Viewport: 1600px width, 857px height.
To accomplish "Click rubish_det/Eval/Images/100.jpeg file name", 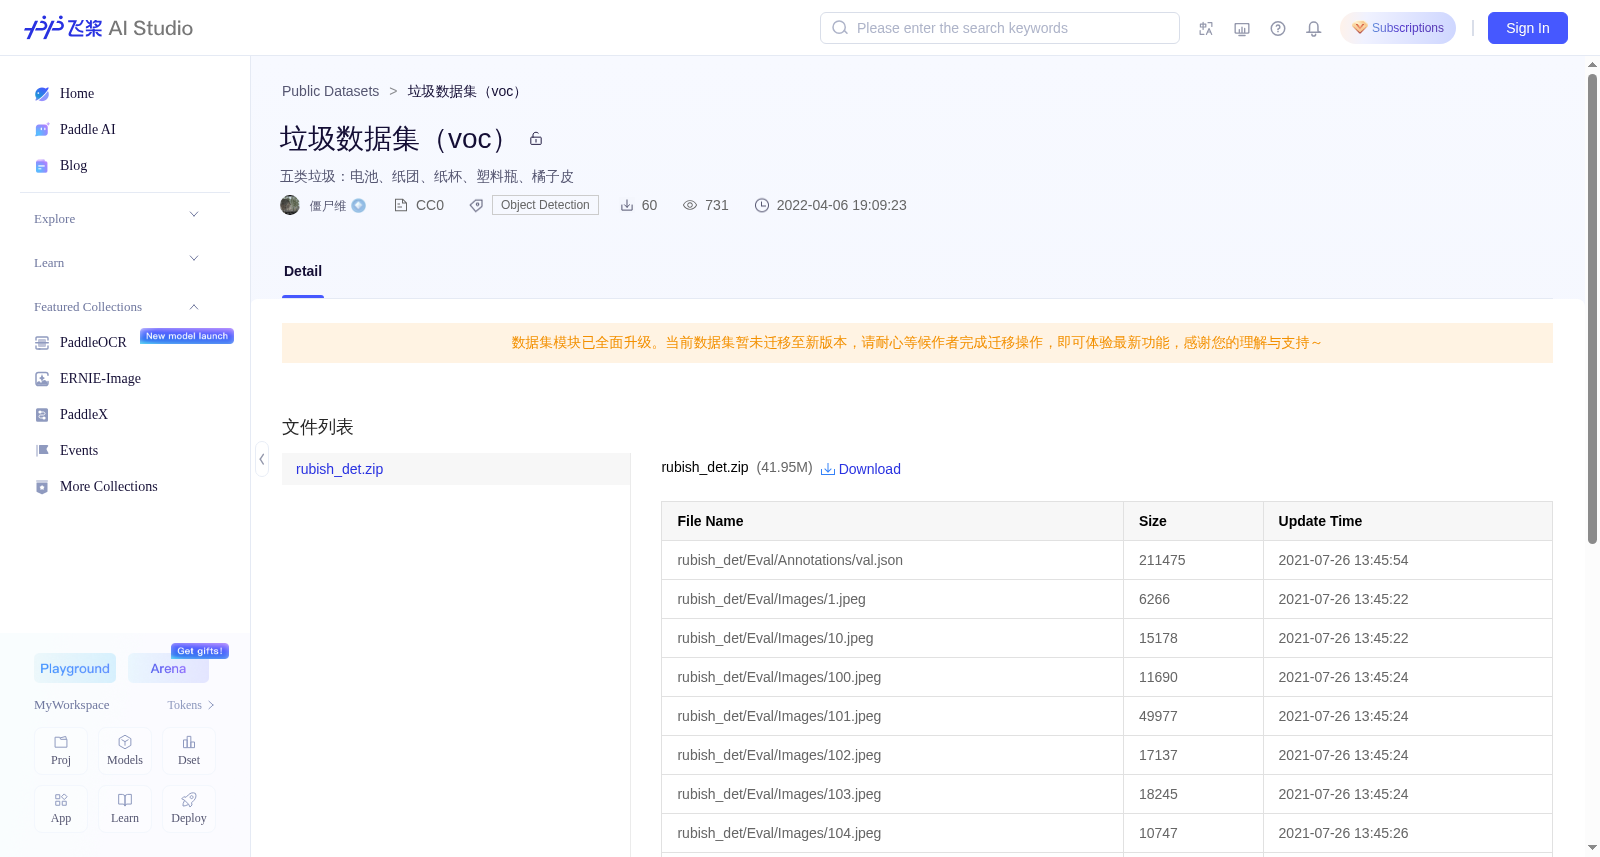I will [779, 677].
